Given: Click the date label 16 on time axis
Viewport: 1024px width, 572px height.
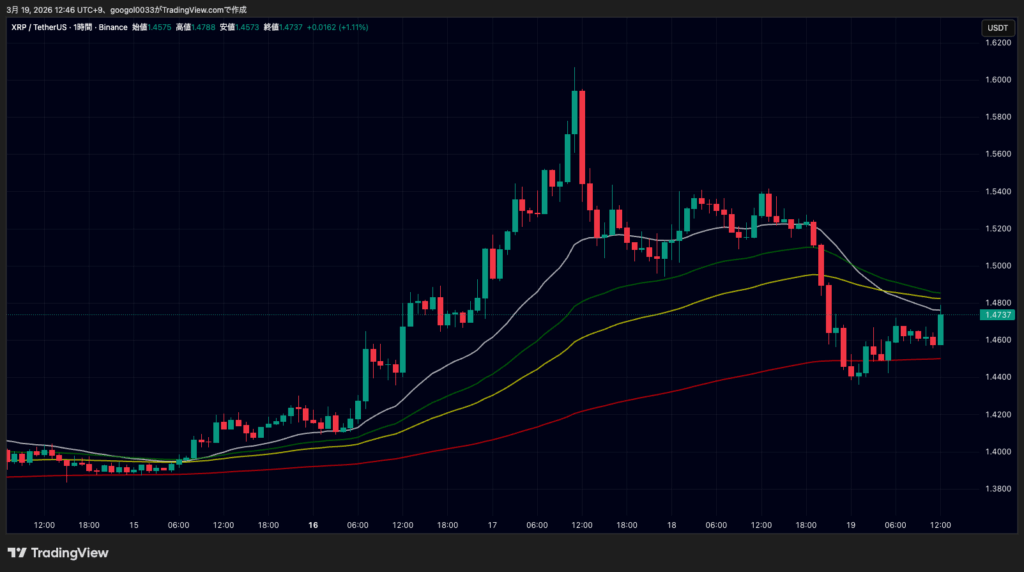Looking at the screenshot, I should coord(313,525).
